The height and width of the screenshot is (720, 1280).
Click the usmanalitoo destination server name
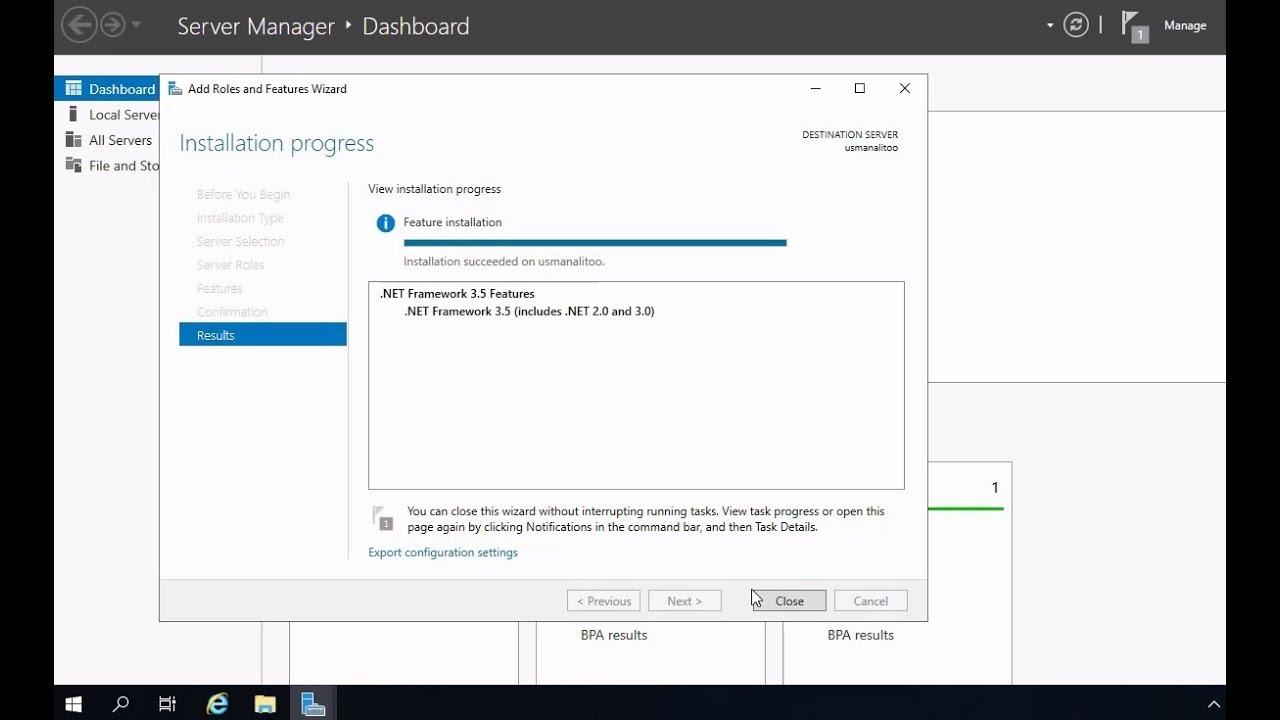871,148
